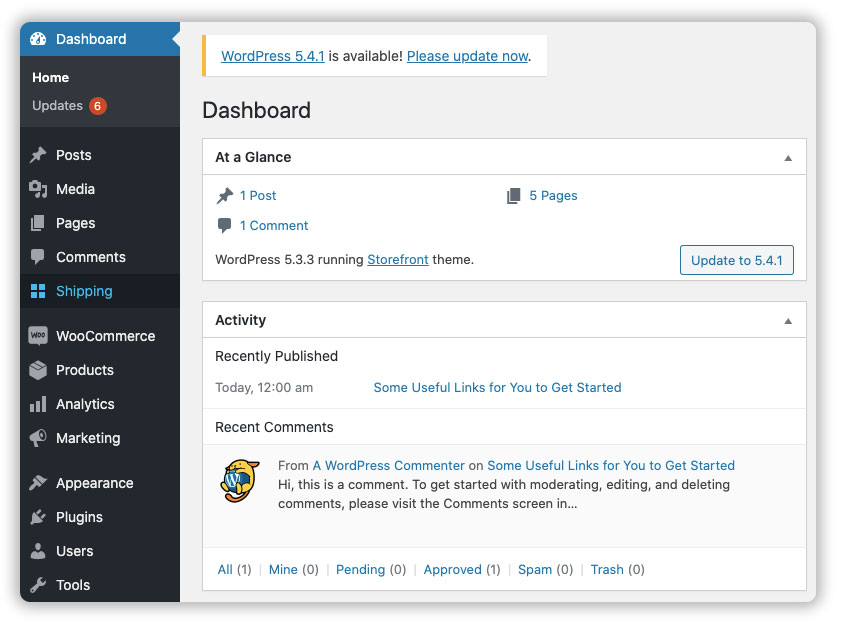This screenshot has width=842, height=624.
Task: Click the WordPress 5.4.1 link in notice
Action: [x=273, y=56]
